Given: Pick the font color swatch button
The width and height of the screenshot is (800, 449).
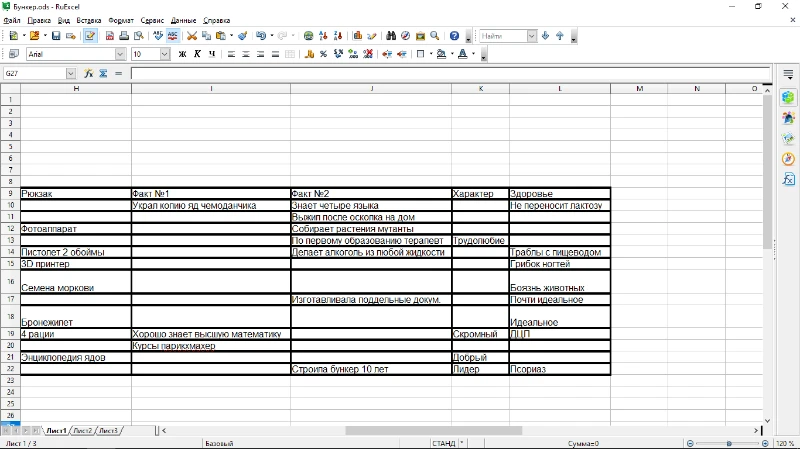Looking at the screenshot, I should pos(463,54).
